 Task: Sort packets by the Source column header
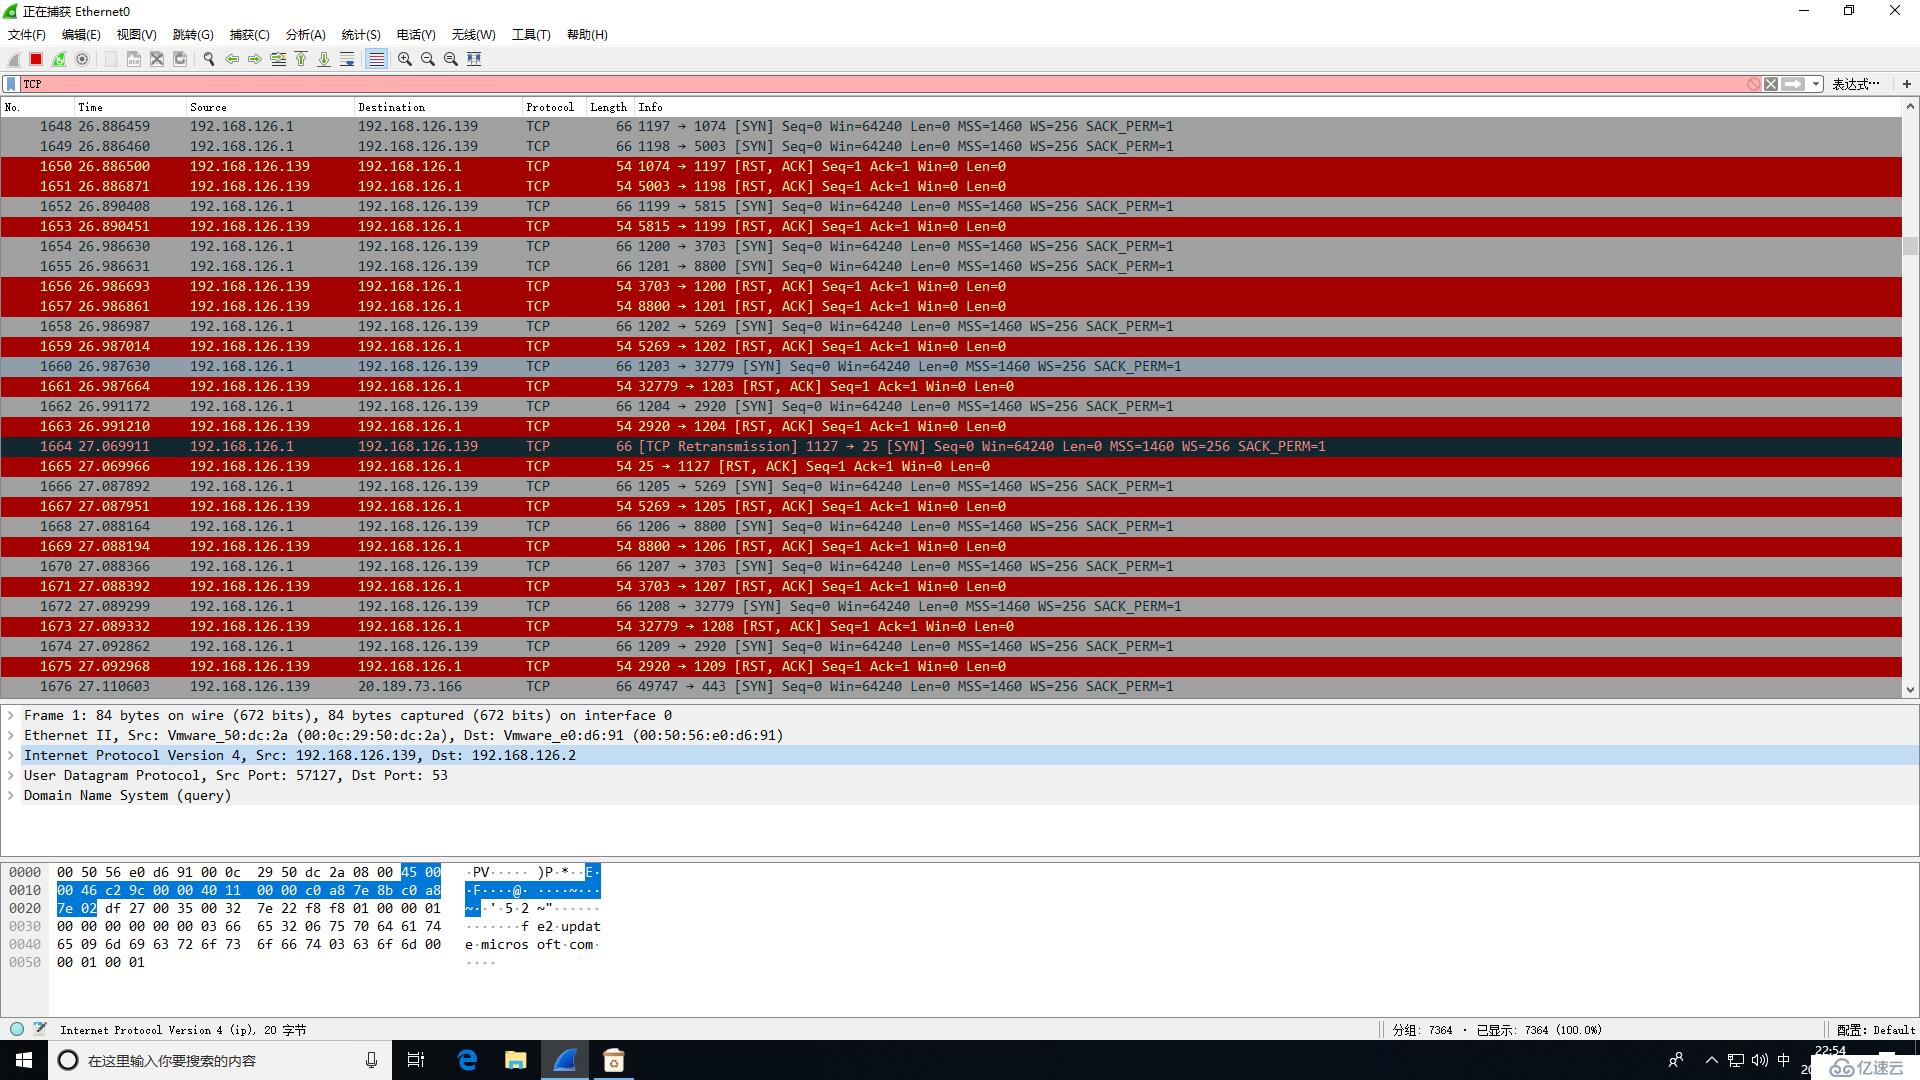270,107
